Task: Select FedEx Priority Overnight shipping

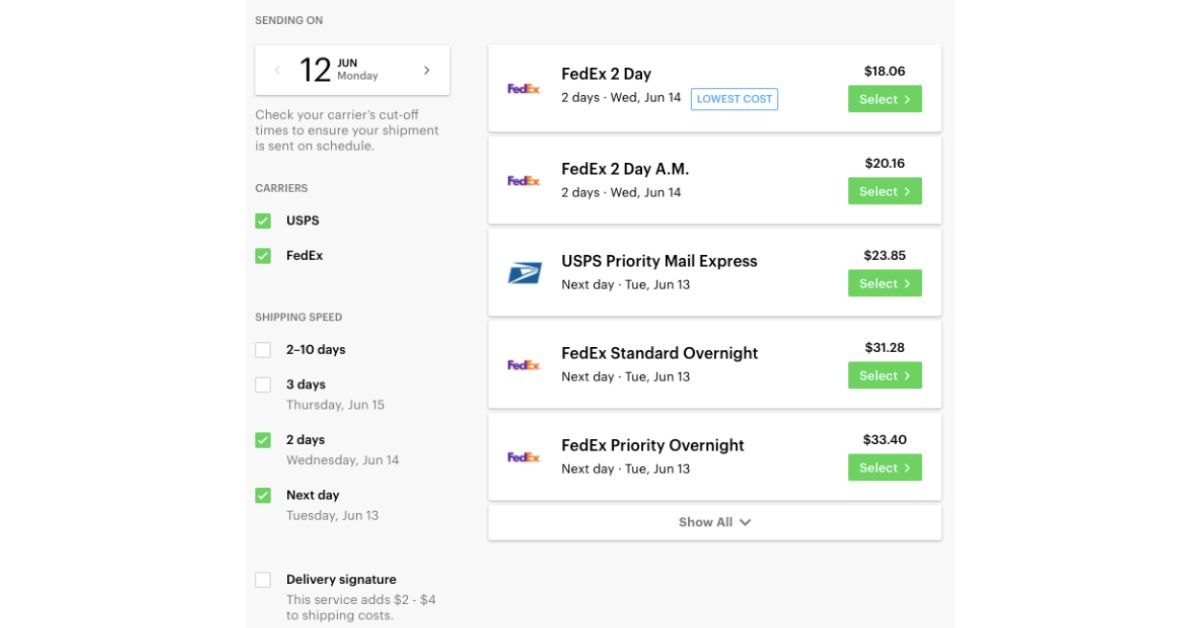Action: click(x=884, y=467)
